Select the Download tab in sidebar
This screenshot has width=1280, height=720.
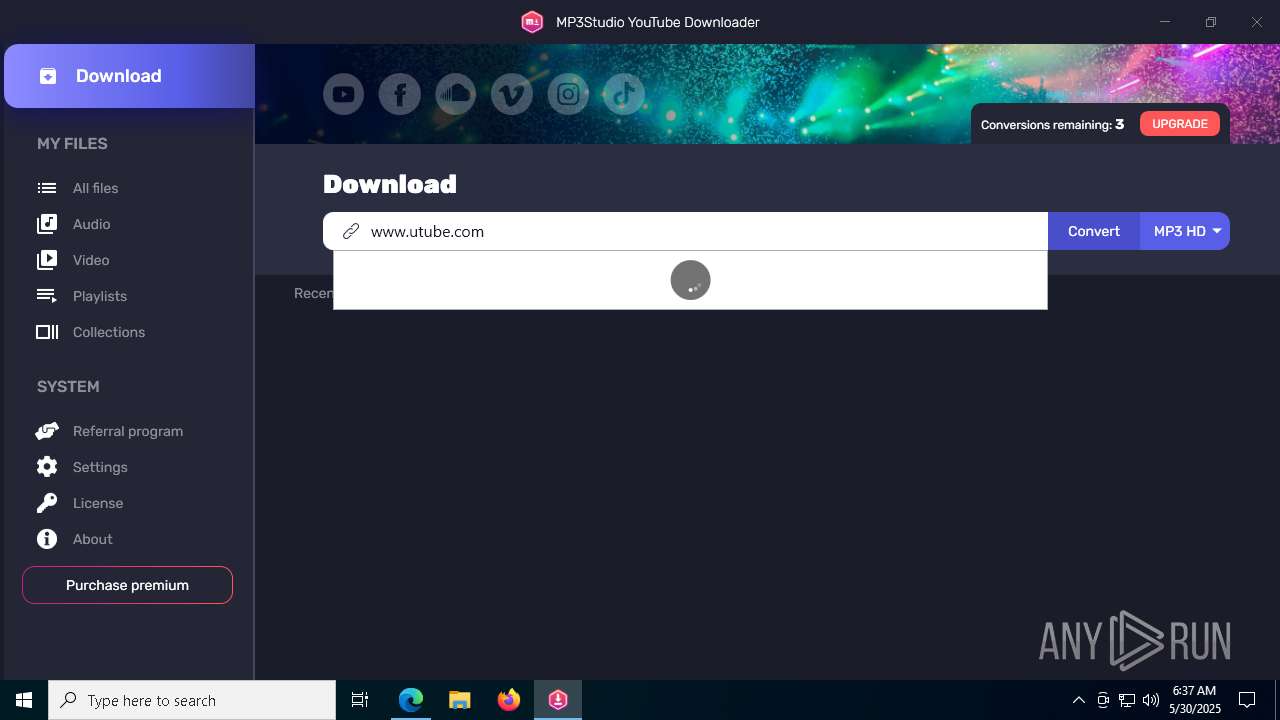(x=129, y=76)
